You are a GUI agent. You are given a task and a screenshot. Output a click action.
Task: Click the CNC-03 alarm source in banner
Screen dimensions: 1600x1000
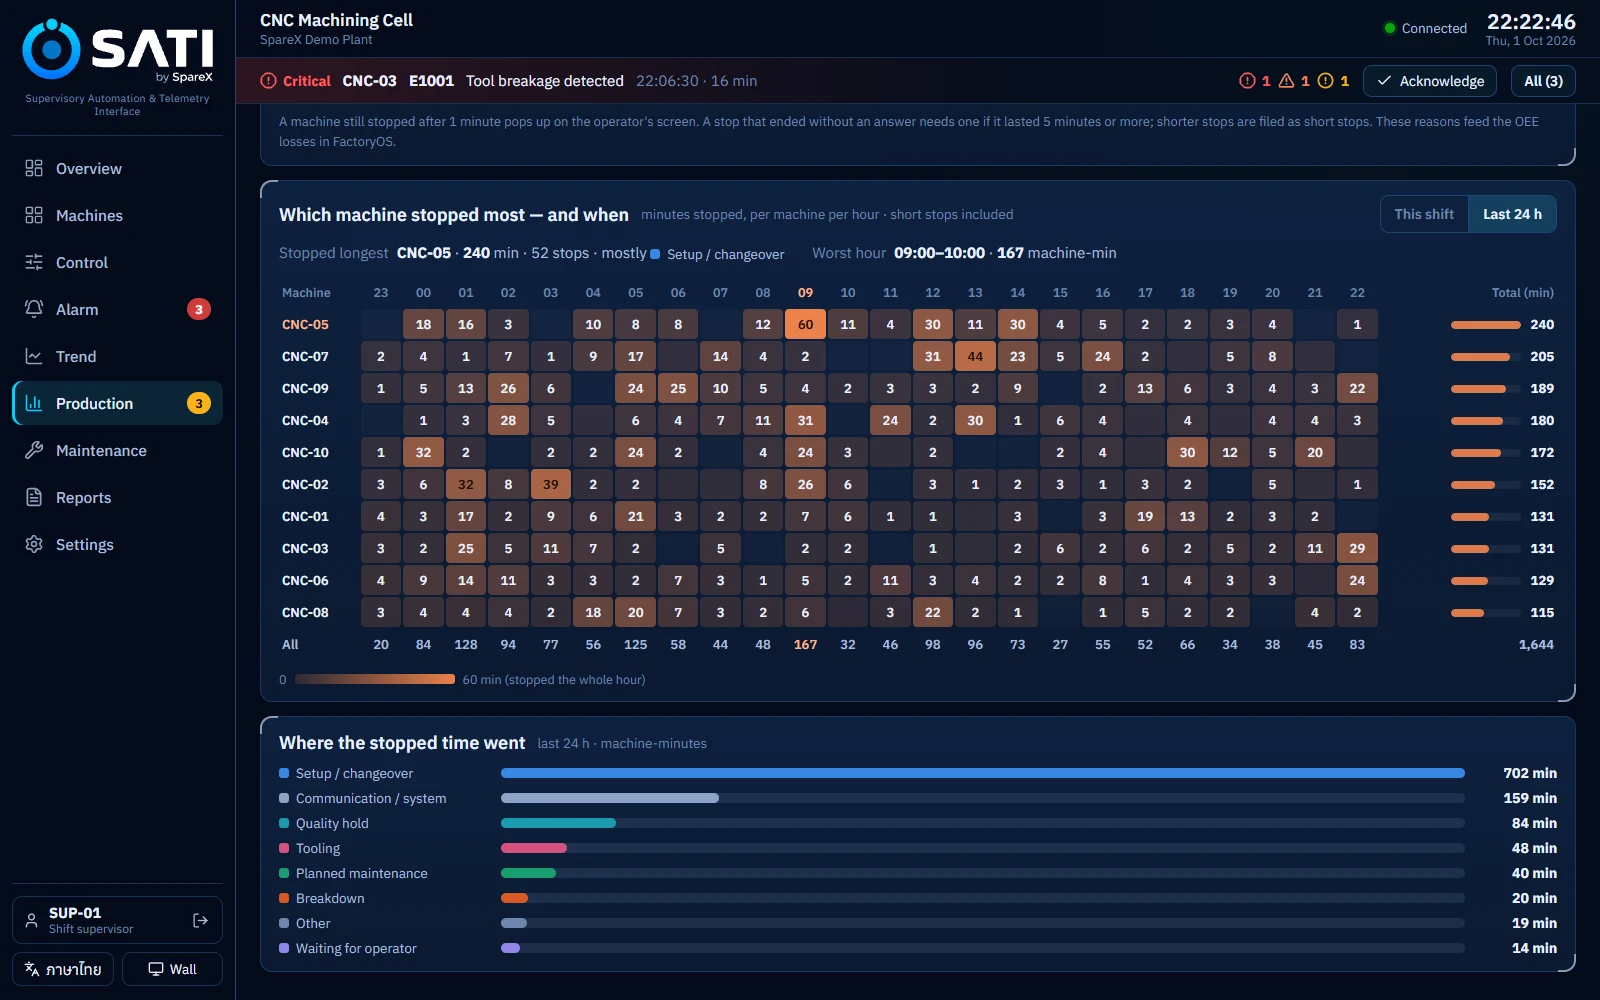pos(369,81)
